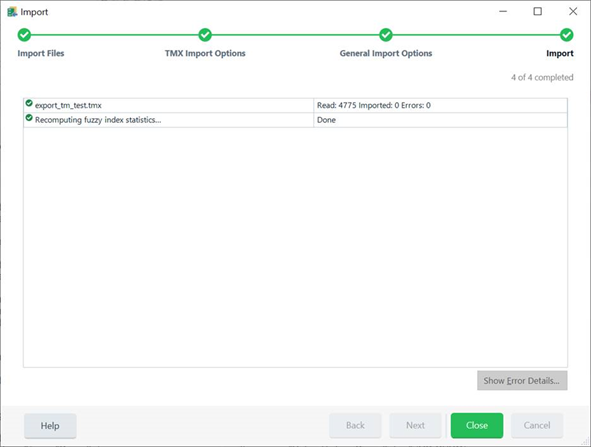Click the green Close button
The image size is (591, 447).
477,425
